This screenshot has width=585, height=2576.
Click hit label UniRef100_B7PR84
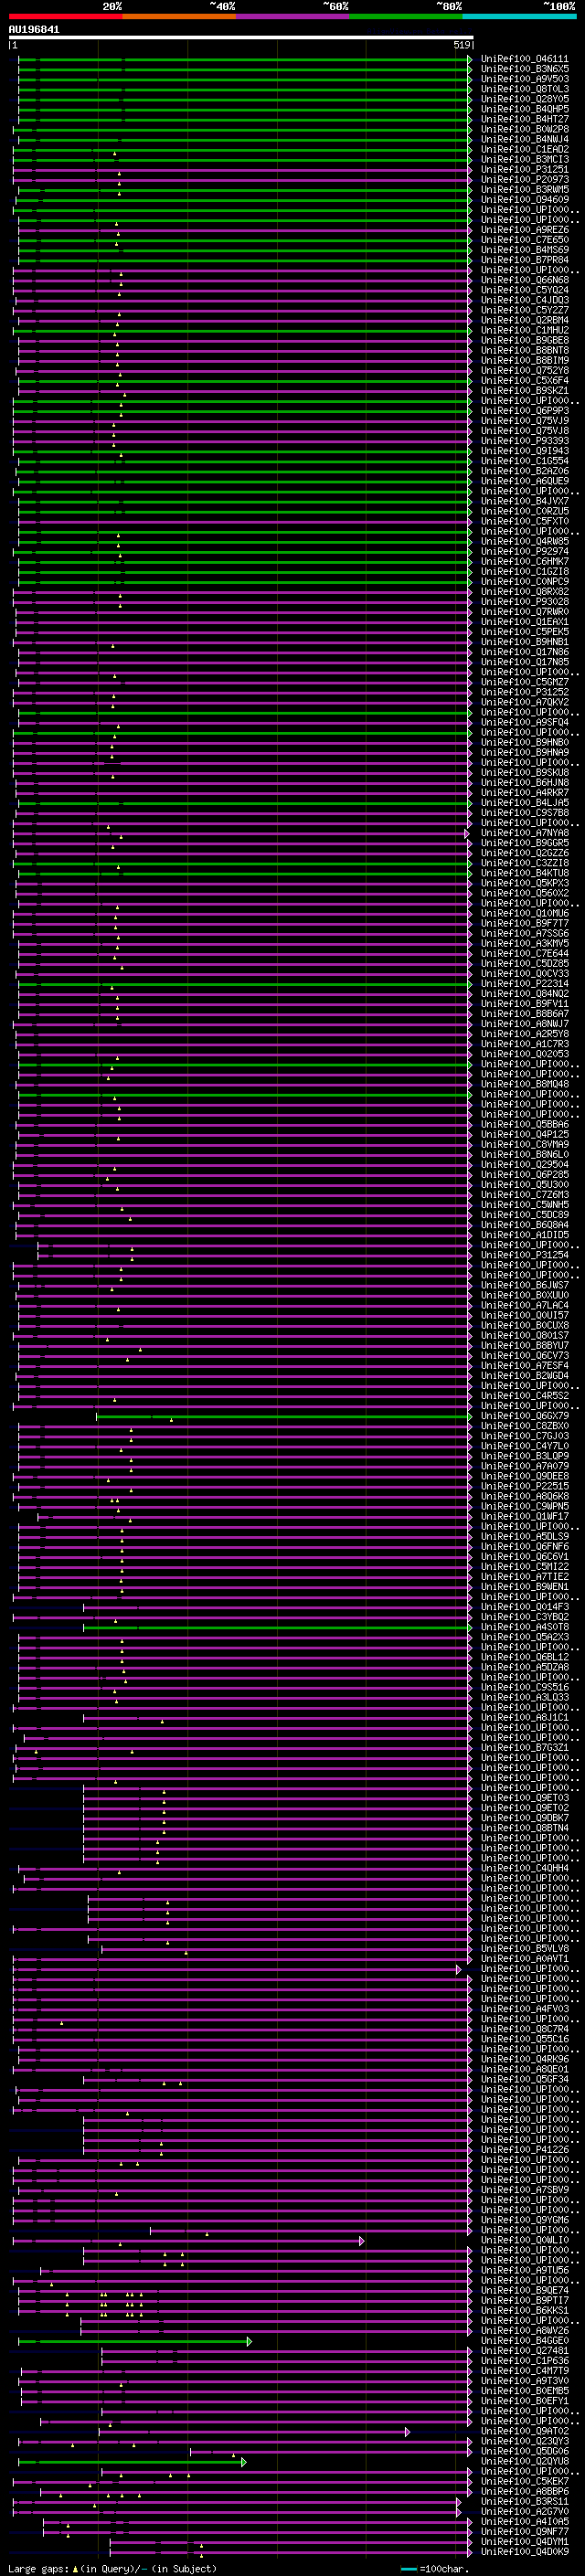tap(525, 260)
